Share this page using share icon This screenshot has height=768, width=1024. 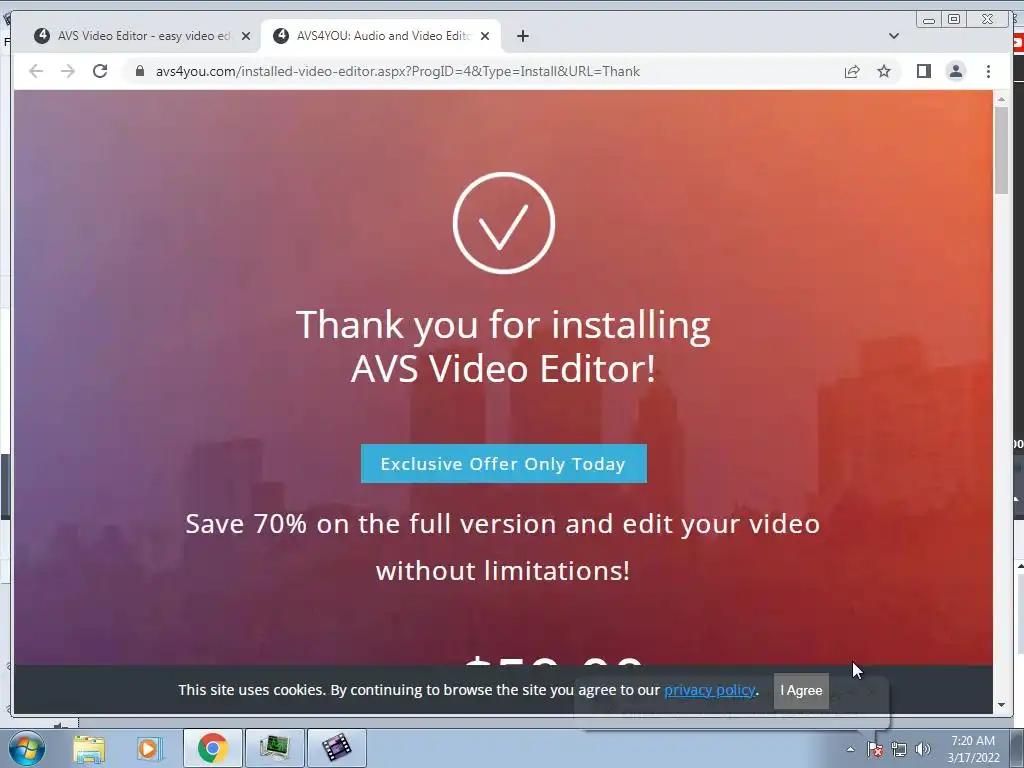[x=852, y=71]
